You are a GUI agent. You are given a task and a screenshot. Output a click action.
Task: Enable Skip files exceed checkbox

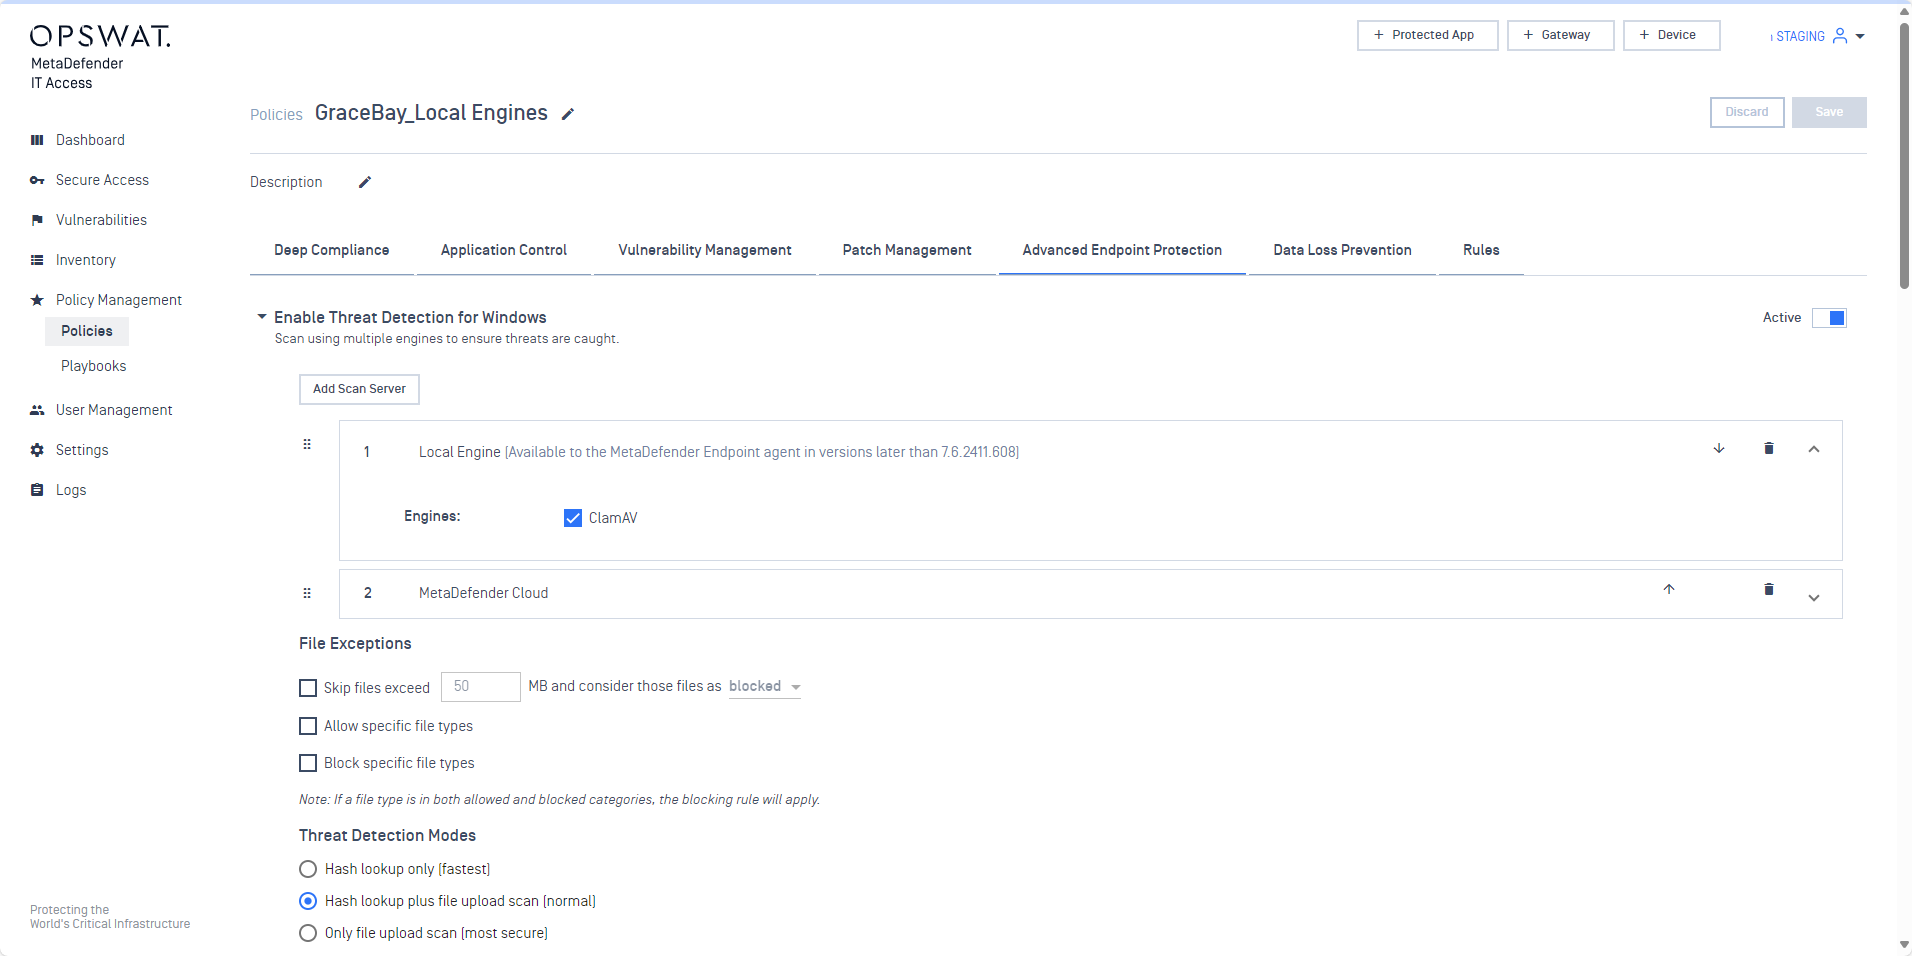coord(308,688)
